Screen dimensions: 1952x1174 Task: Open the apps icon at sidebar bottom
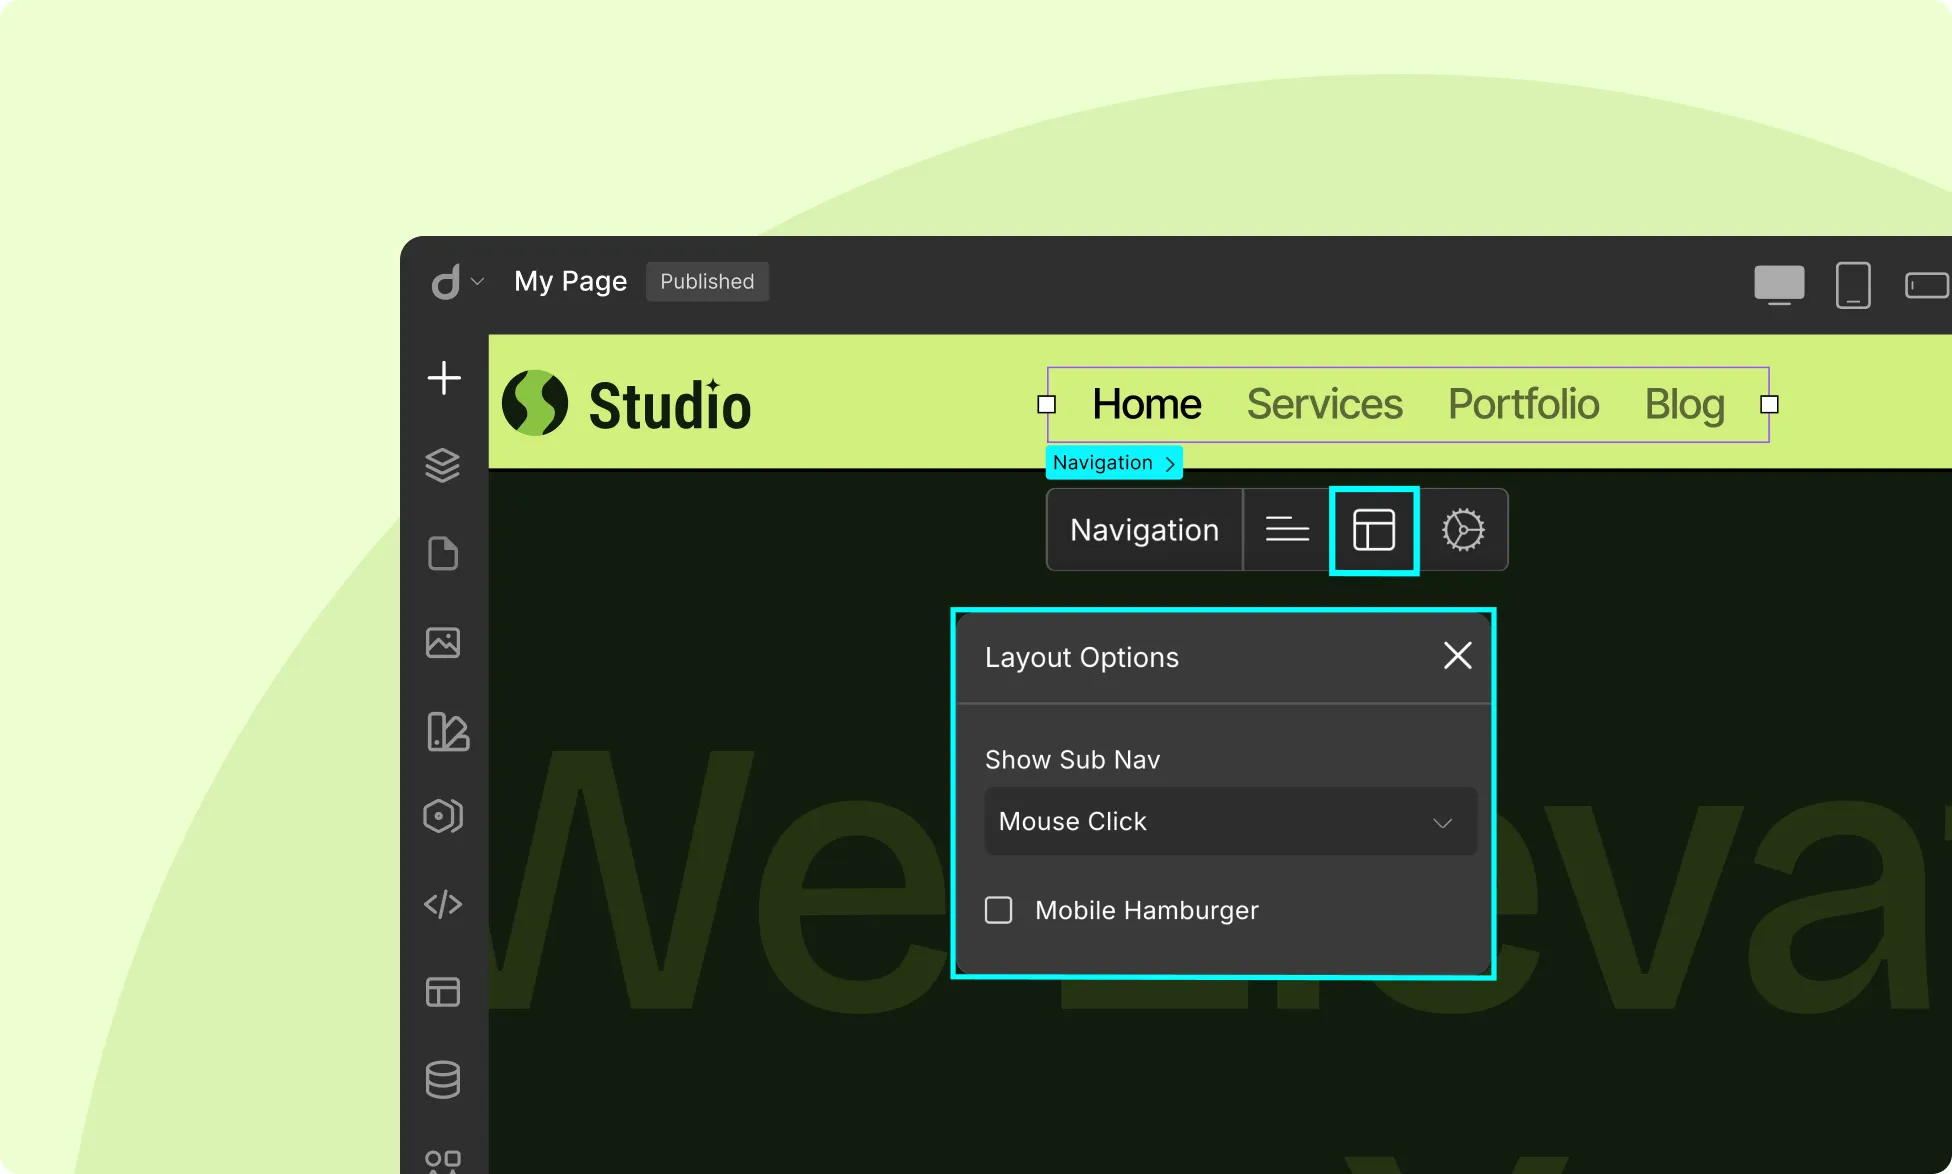(x=443, y=1162)
